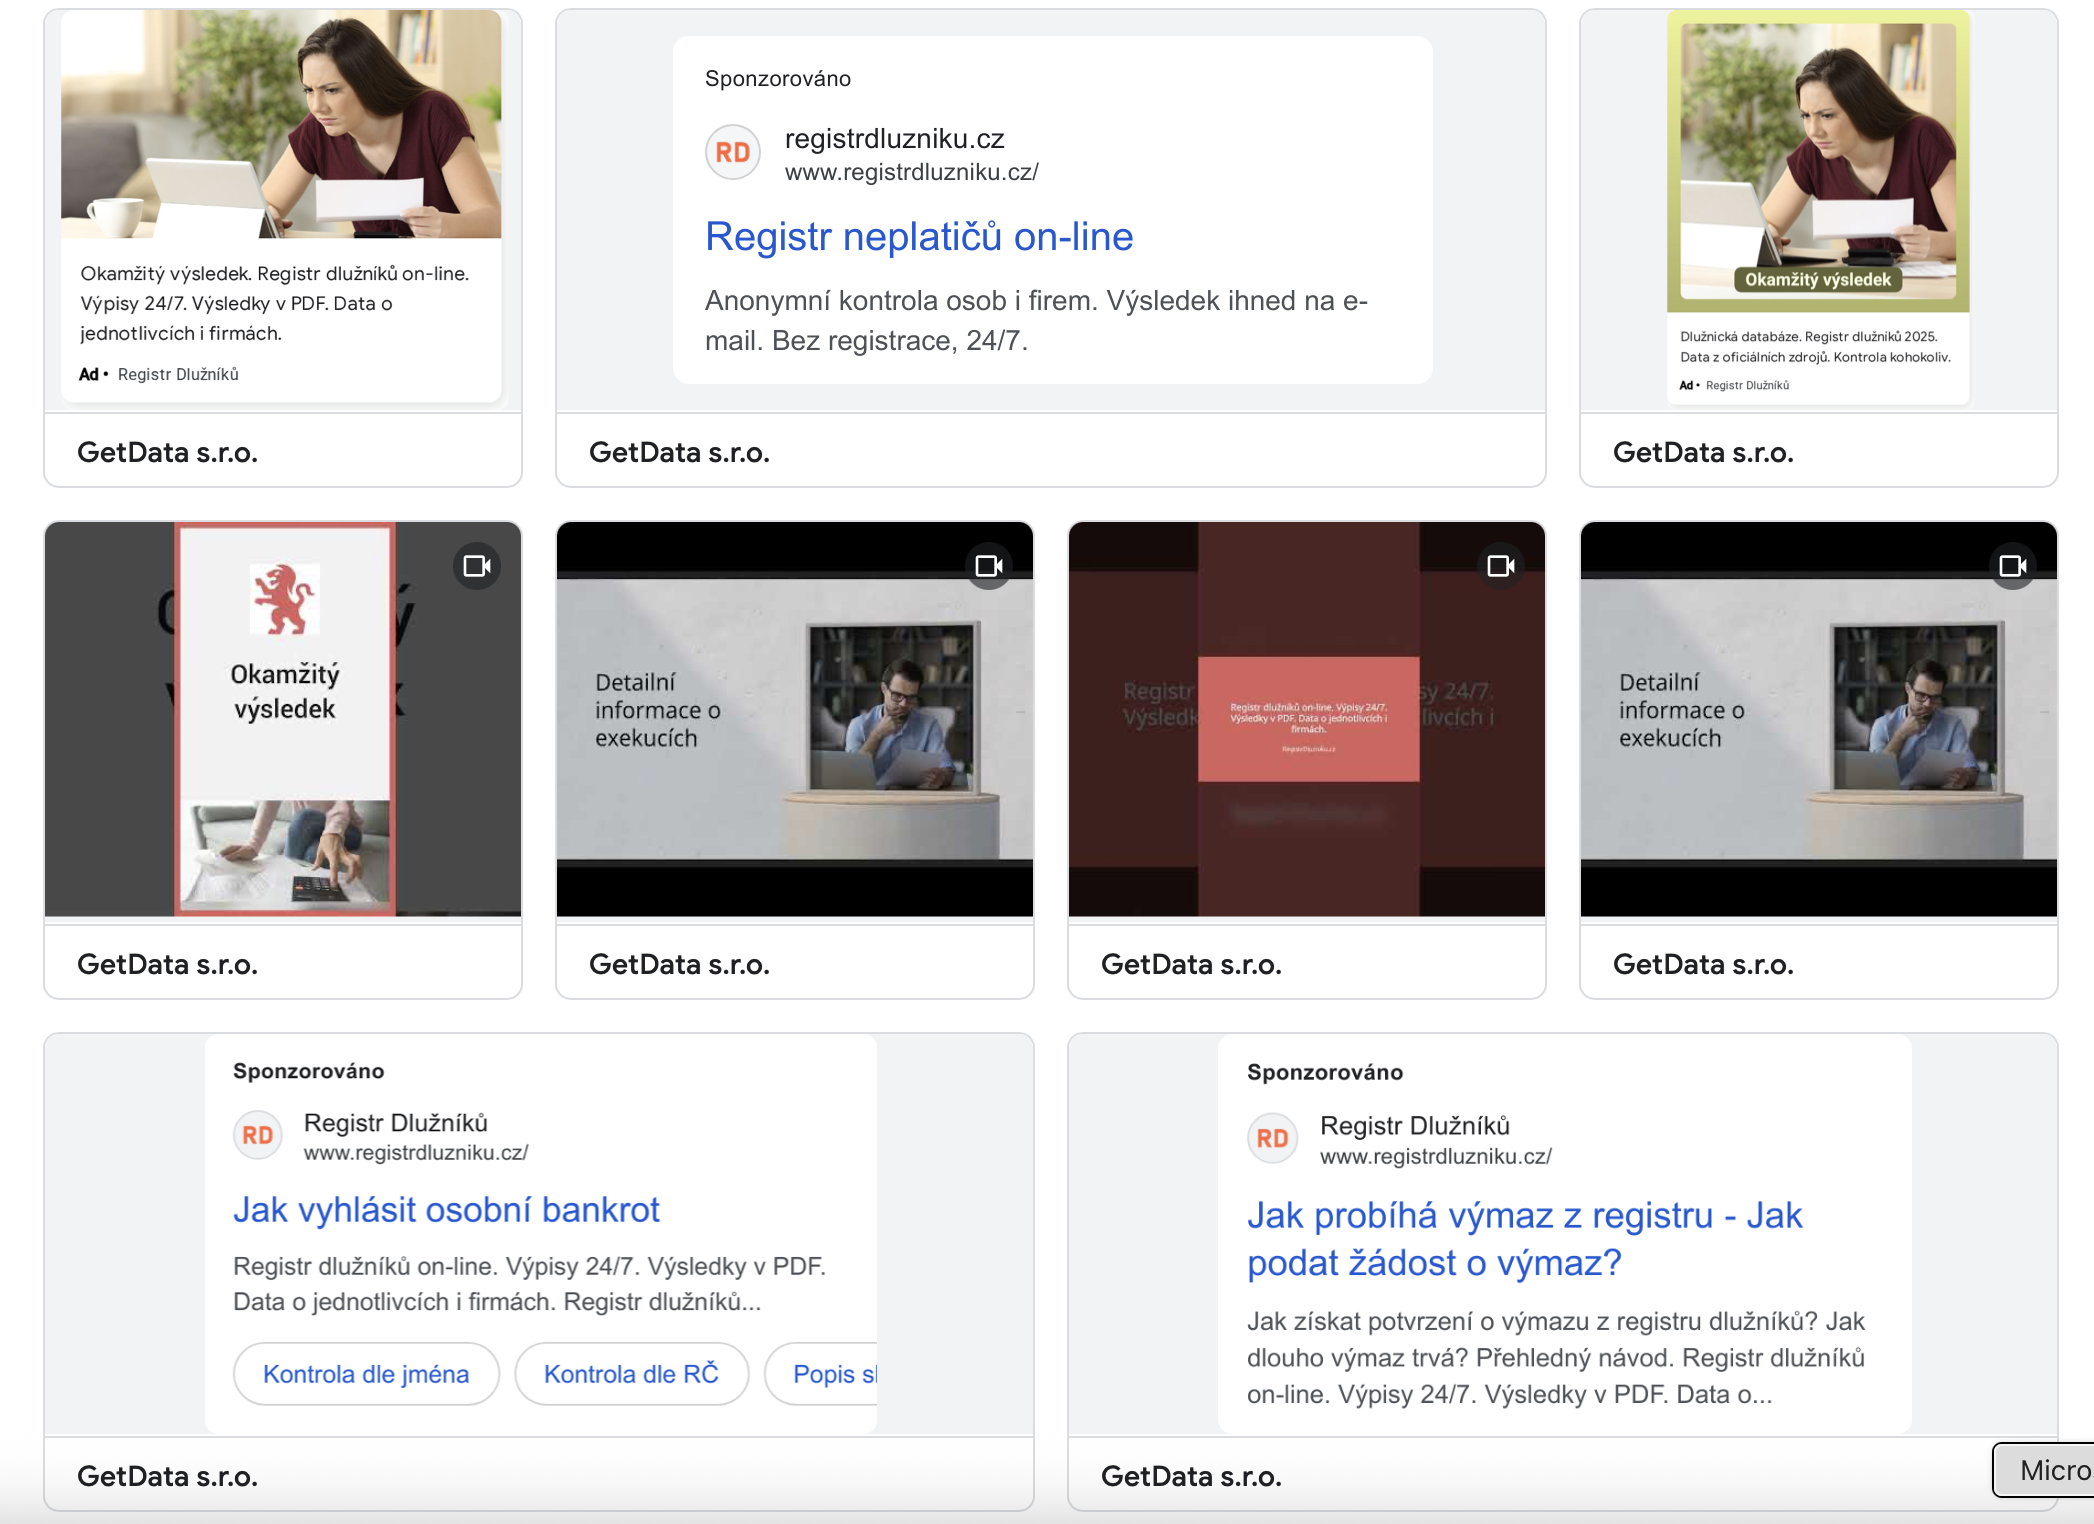Click the Kontrola dle jména button

coord(366,1374)
